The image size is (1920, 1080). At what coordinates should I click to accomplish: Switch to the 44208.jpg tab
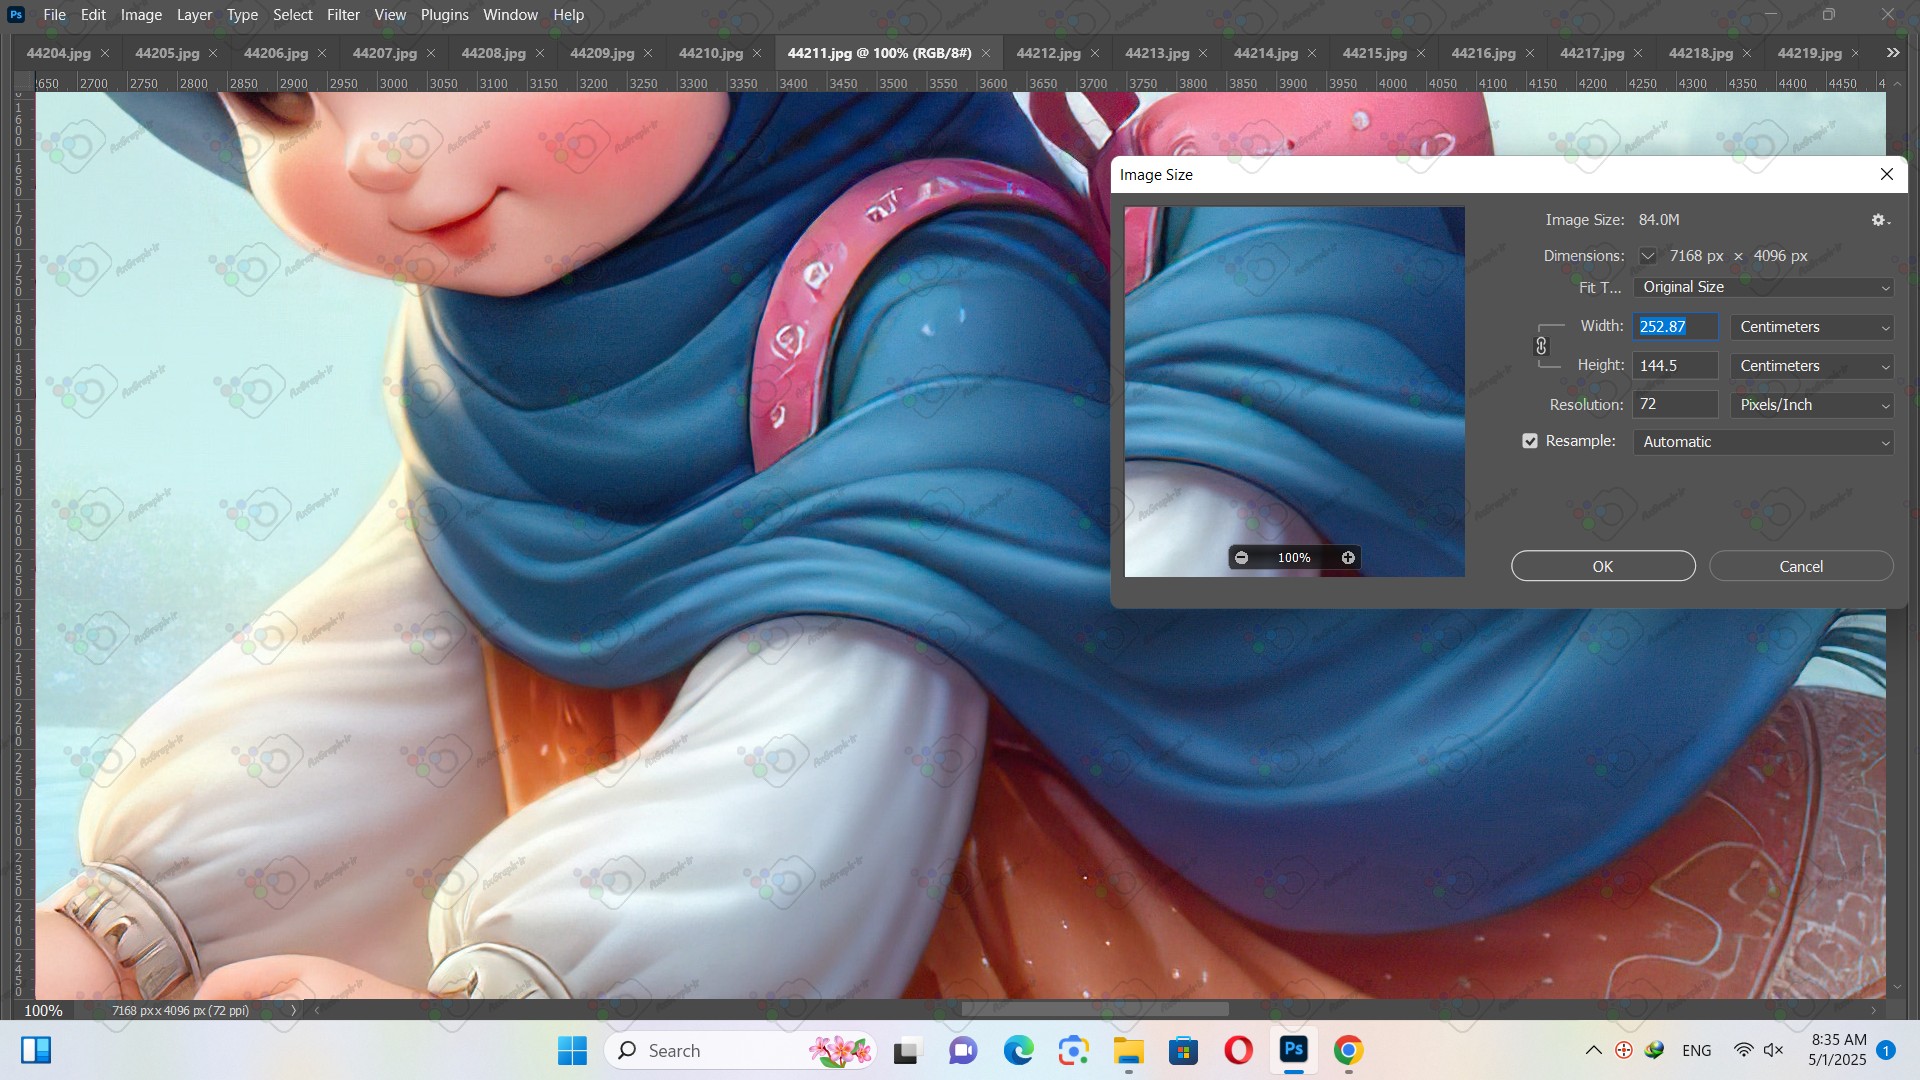point(493,53)
